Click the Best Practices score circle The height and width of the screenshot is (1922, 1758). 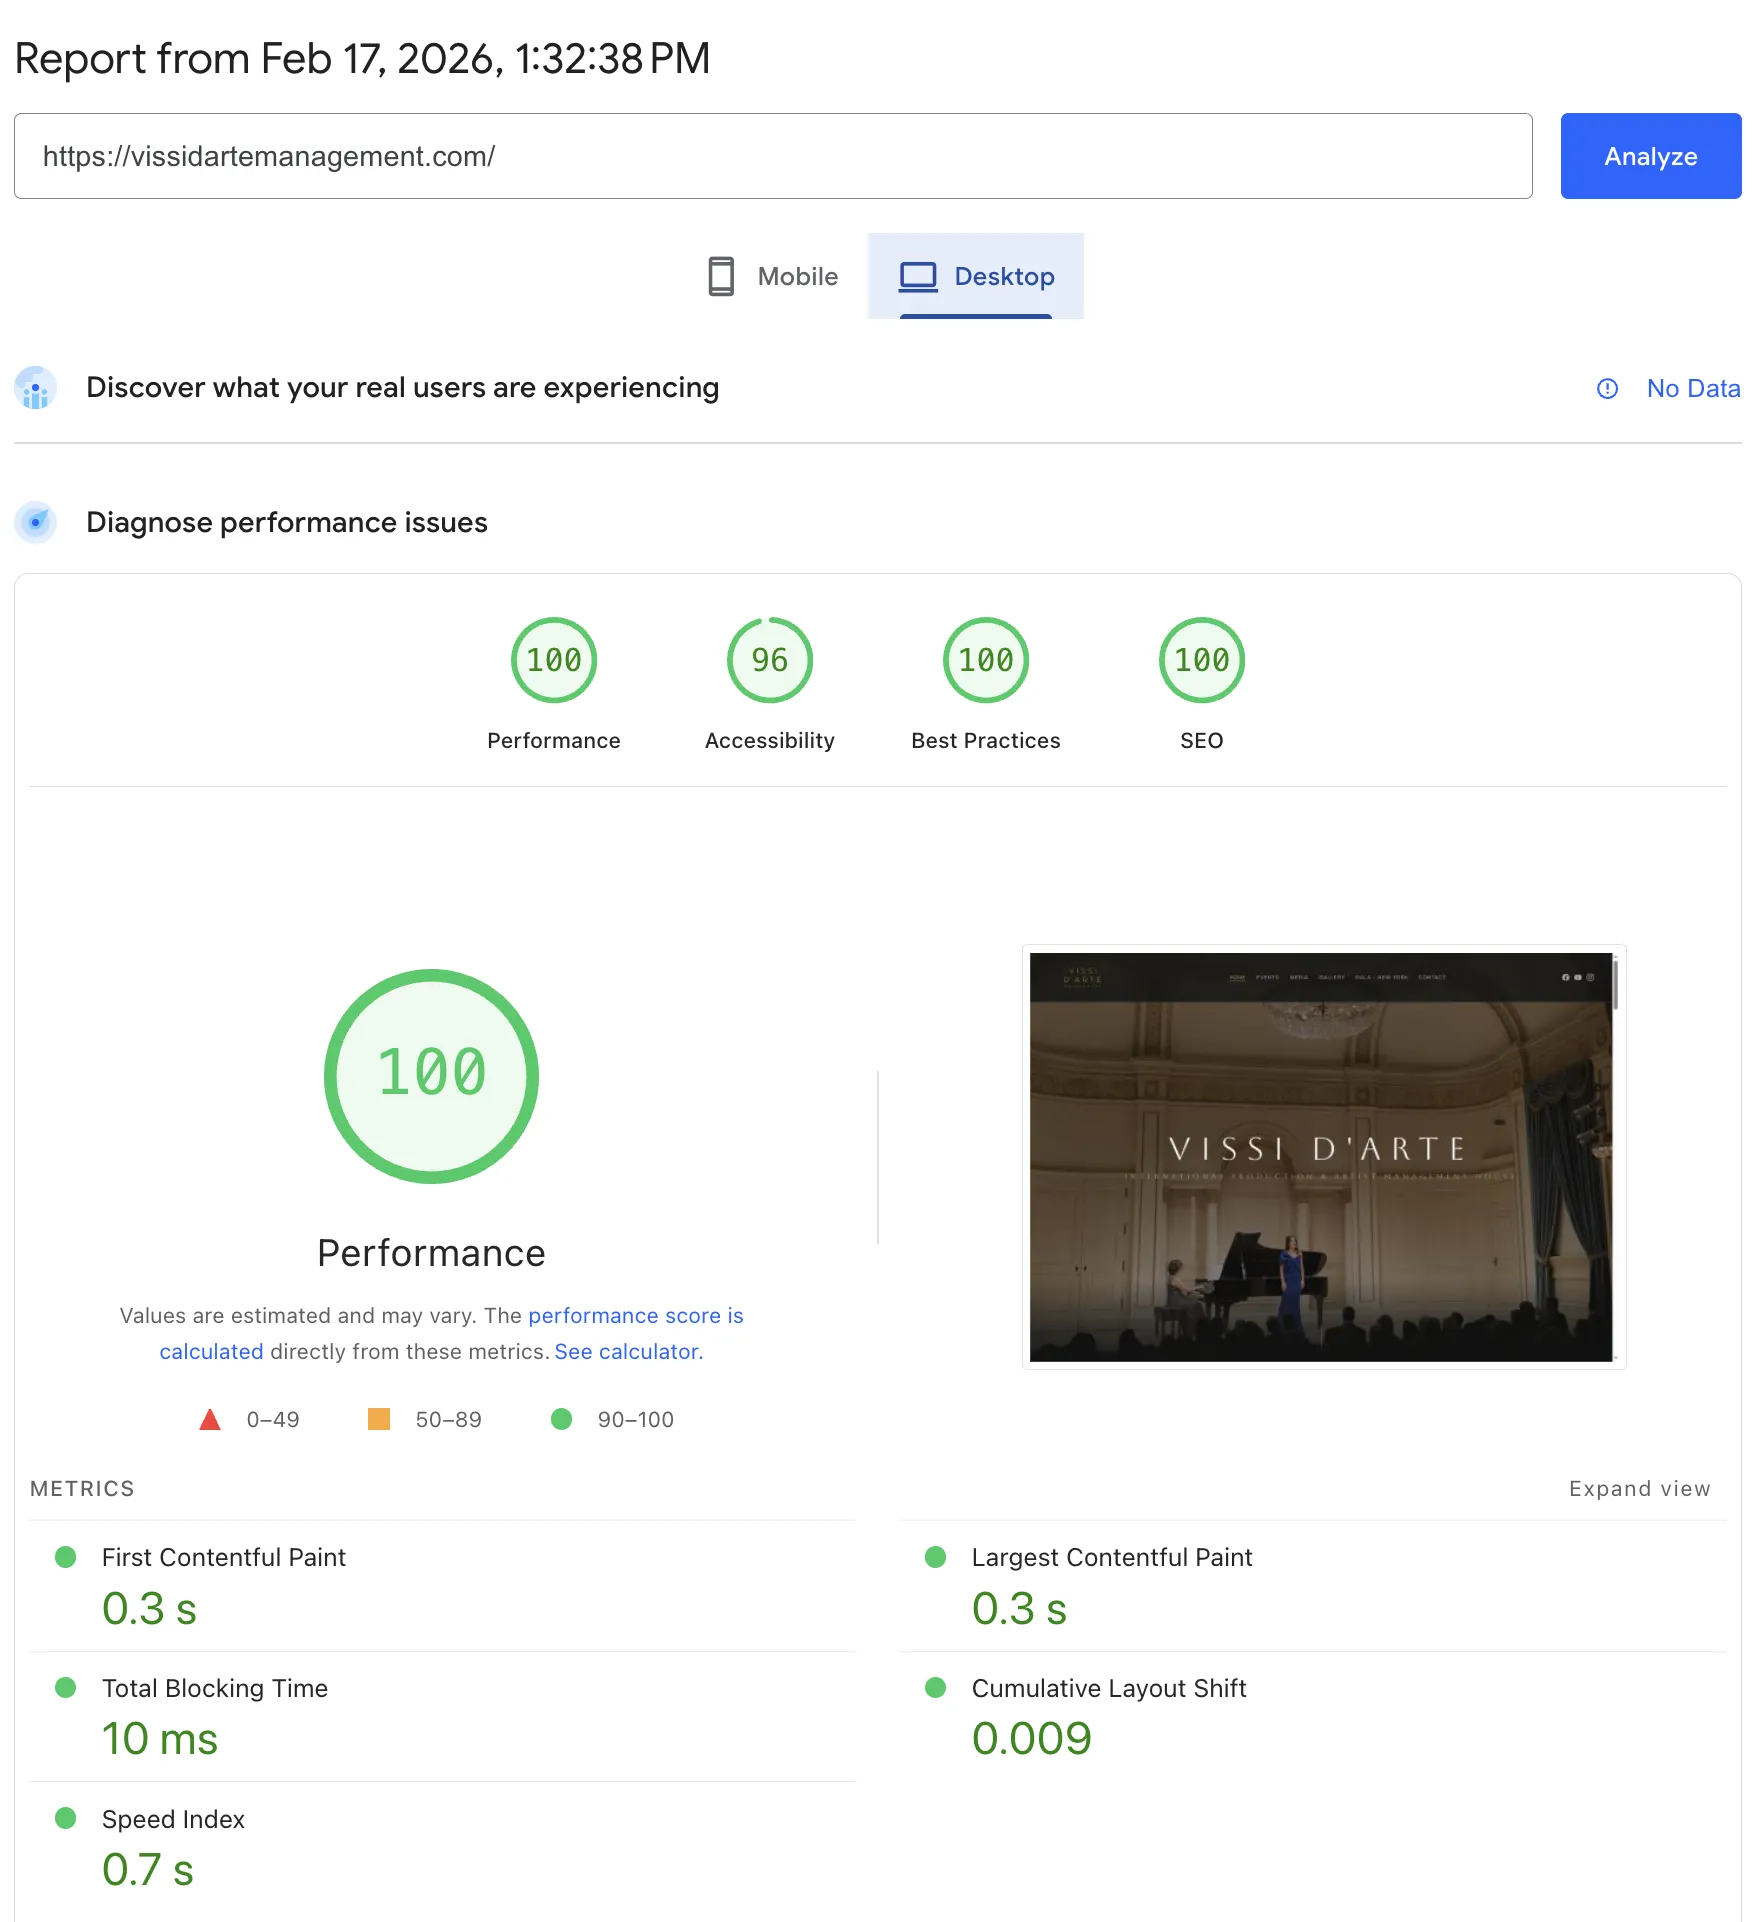pyautogui.click(x=985, y=659)
